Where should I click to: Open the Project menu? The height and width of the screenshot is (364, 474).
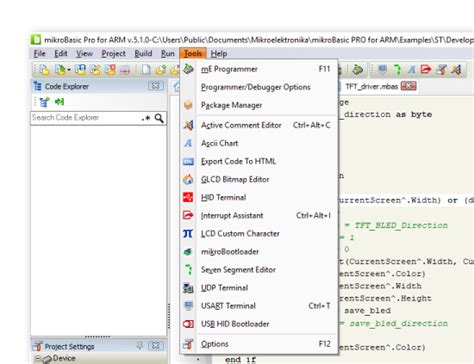(113, 54)
